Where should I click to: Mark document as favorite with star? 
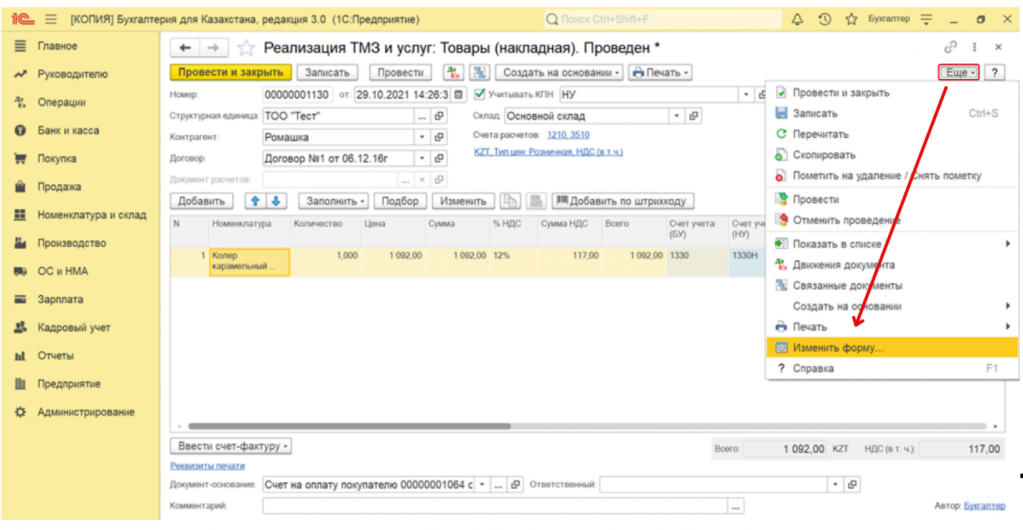click(x=246, y=48)
